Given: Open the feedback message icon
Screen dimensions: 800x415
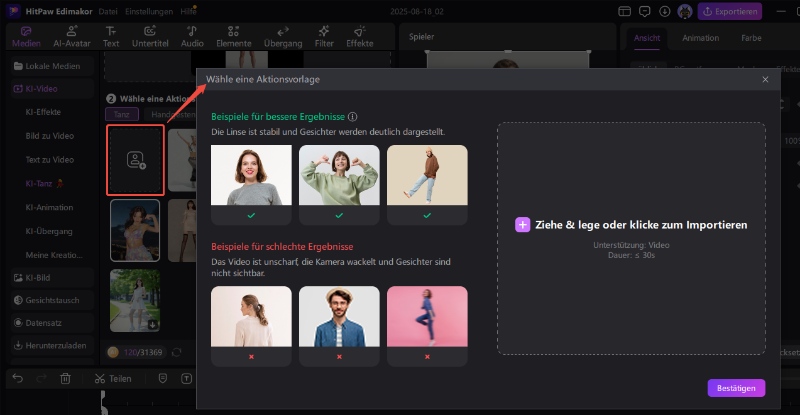Looking at the screenshot, I should 644,11.
